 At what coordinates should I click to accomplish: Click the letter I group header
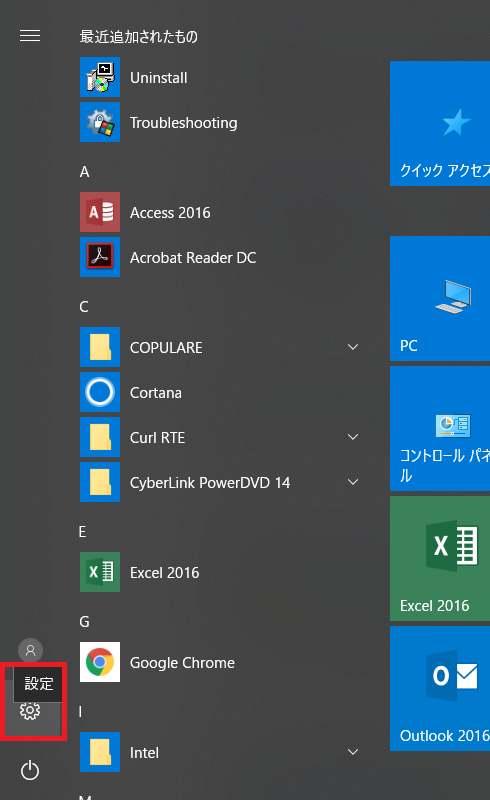tap(80, 712)
